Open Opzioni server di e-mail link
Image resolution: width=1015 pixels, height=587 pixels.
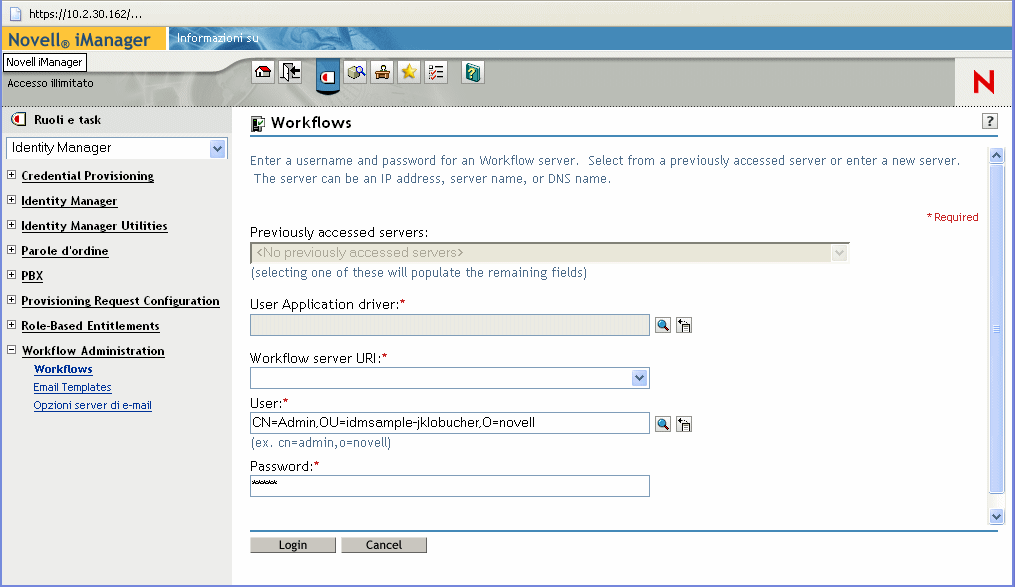pos(93,405)
